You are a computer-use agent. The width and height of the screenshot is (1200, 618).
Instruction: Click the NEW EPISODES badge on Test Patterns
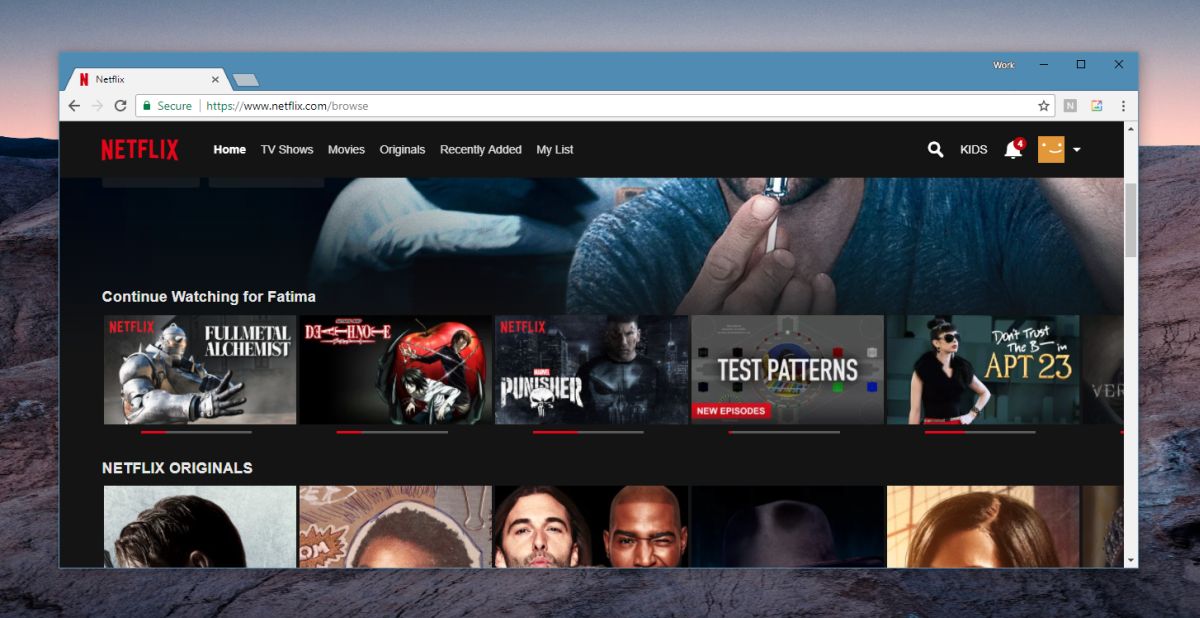[x=728, y=410]
